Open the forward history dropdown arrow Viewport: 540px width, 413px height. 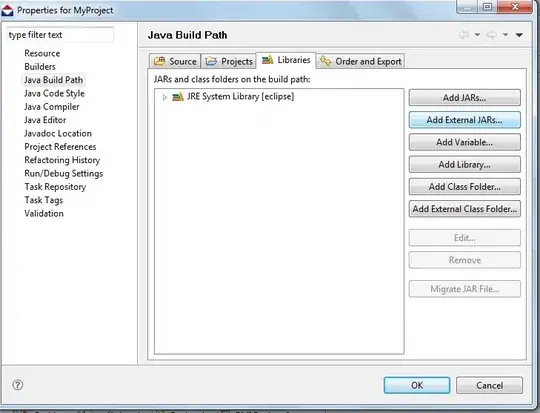(505, 35)
